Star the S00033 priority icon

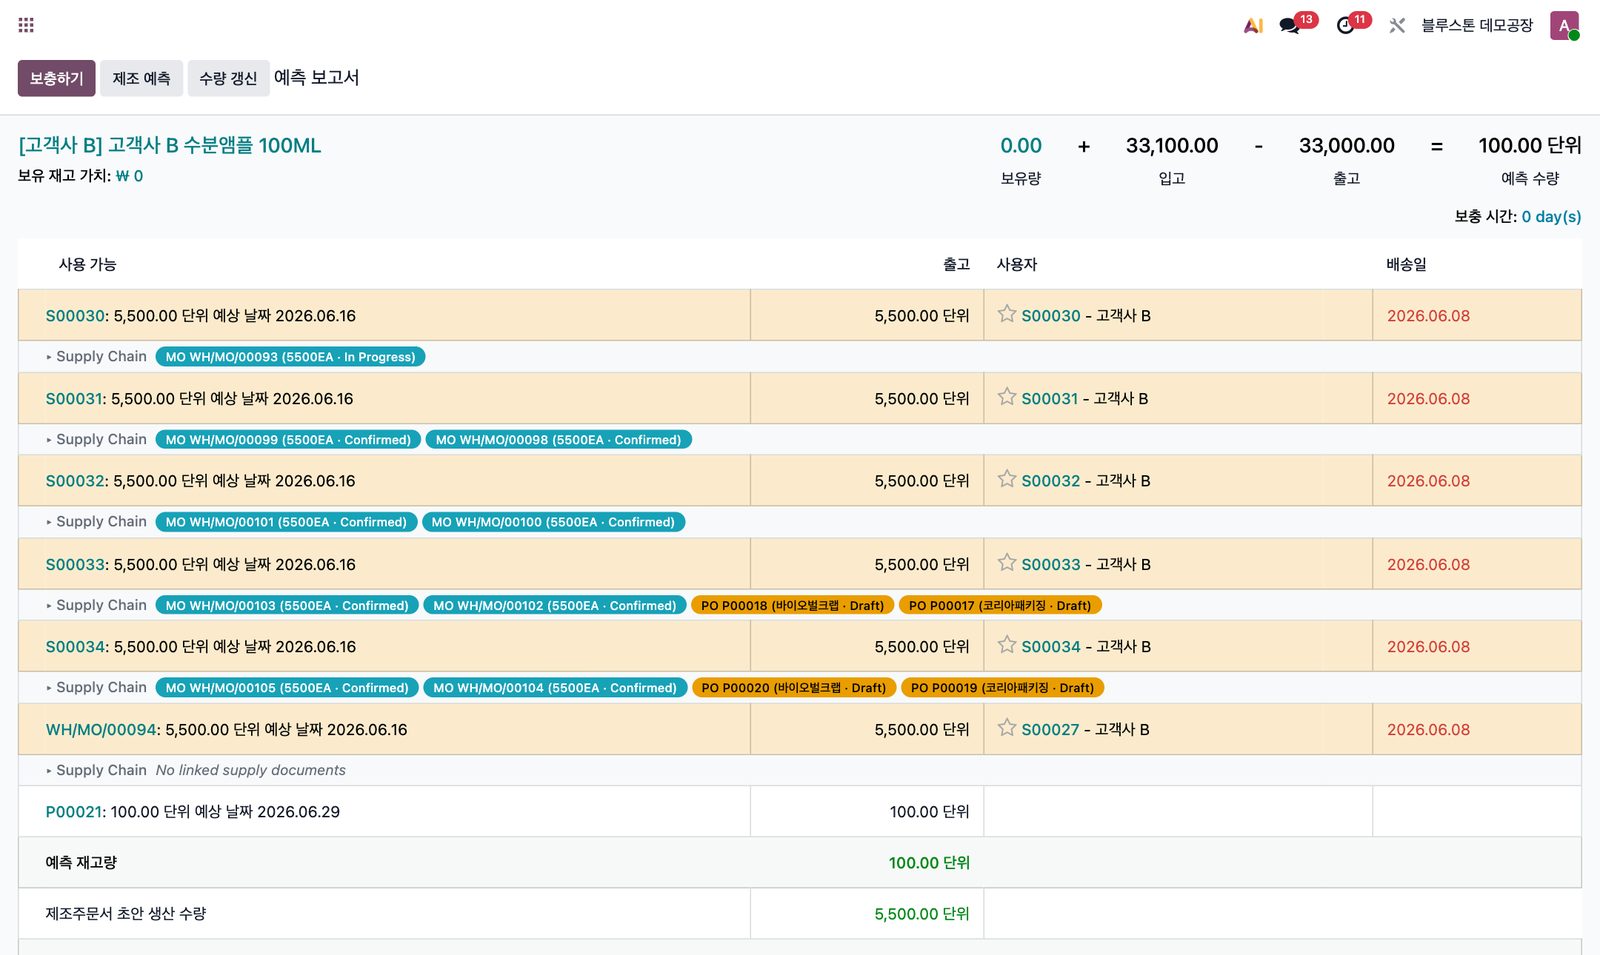(x=1007, y=563)
